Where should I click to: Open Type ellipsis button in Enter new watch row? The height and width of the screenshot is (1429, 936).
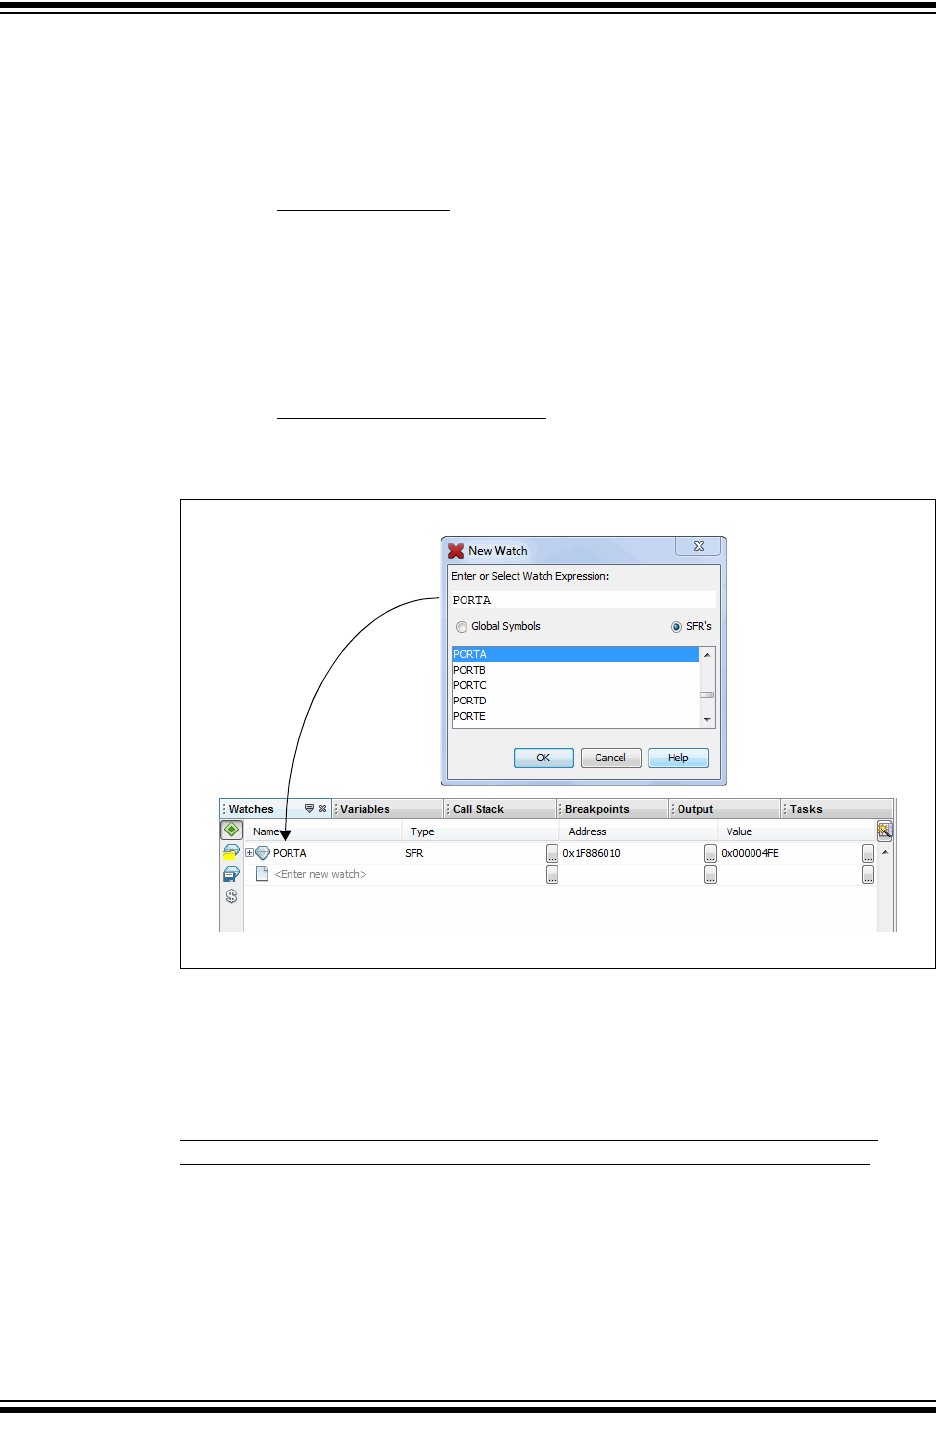tap(552, 875)
